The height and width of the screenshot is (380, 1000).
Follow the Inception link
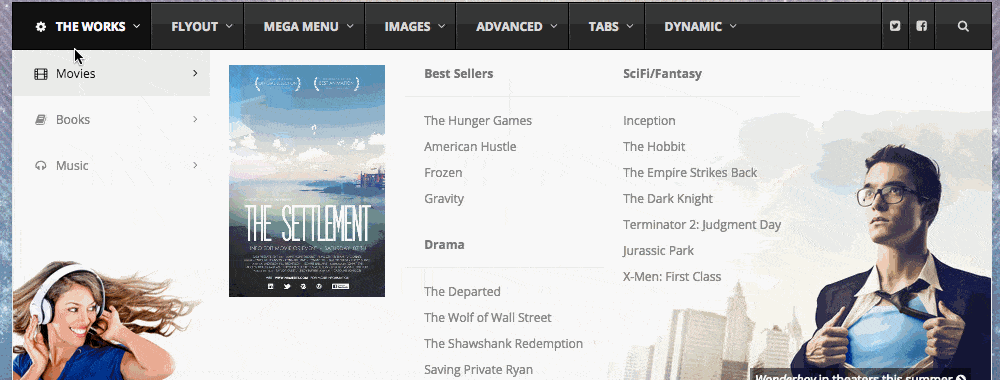(649, 121)
